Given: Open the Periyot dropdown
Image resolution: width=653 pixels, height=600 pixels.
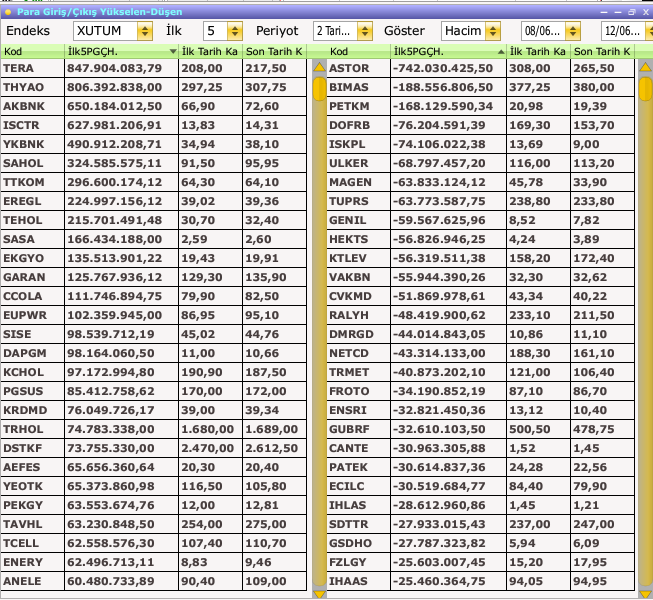Looking at the screenshot, I should click(x=365, y=31).
